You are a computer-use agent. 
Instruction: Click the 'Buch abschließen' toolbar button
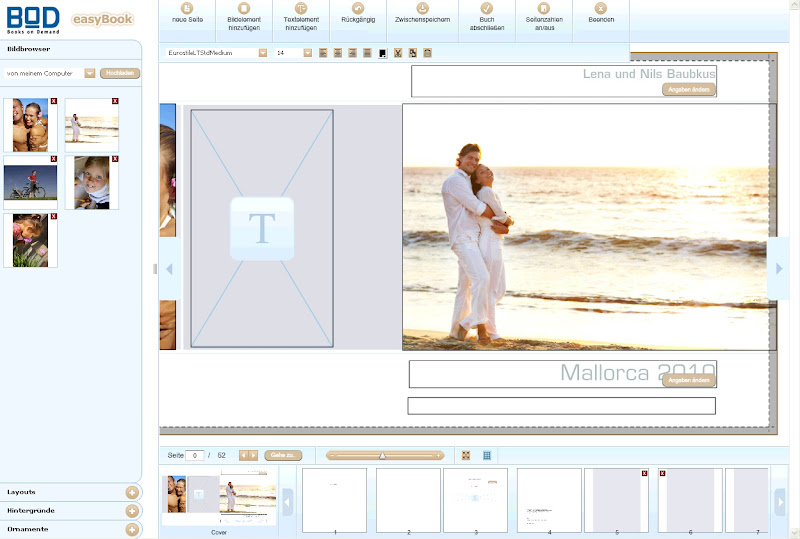pos(487,16)
